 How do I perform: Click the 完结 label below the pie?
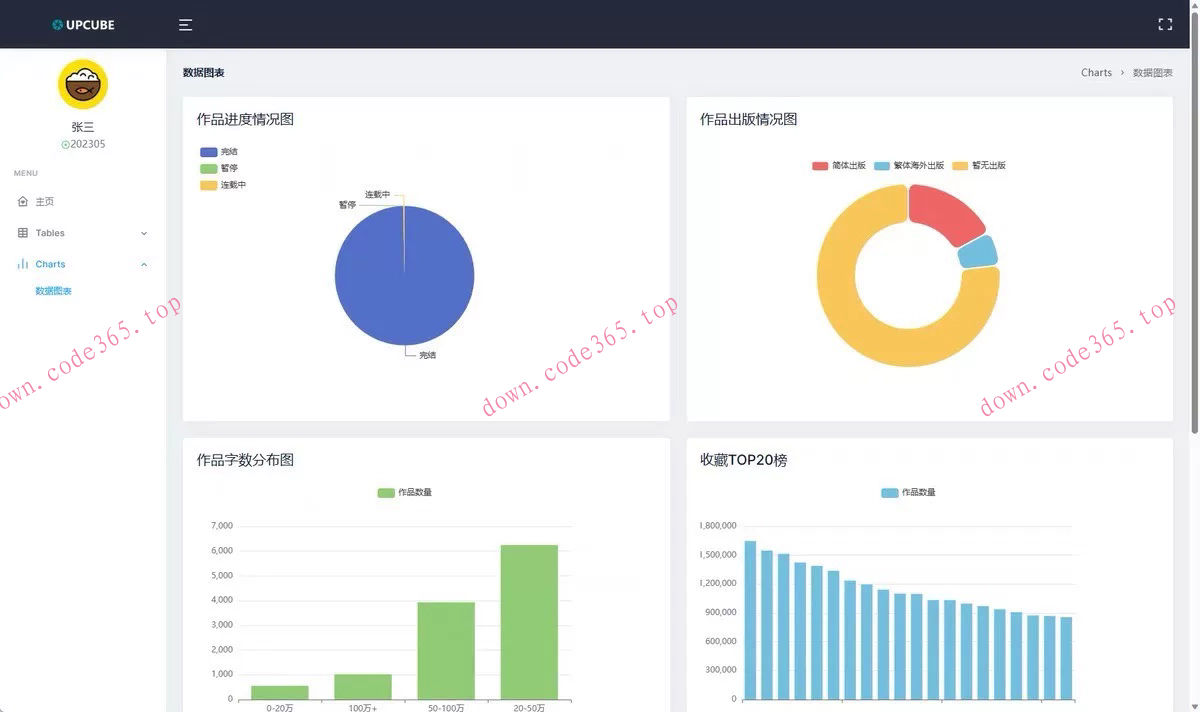[x=427, y=355]
